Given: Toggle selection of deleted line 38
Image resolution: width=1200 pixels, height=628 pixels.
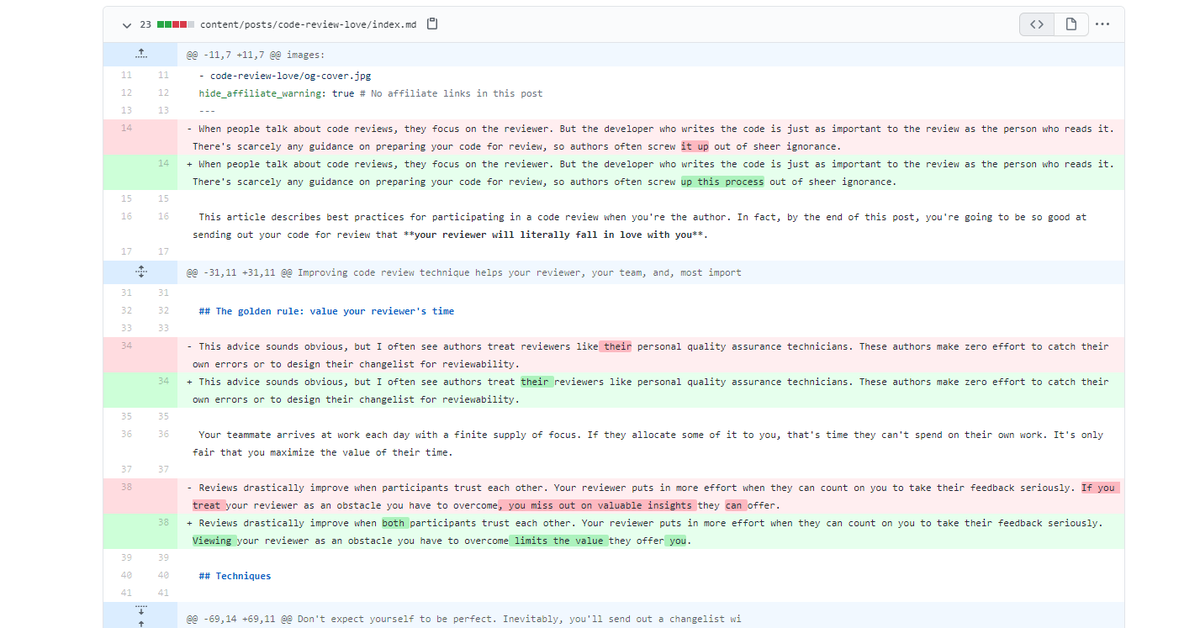Looking at the screenshot, I should (x=126, y=488).
